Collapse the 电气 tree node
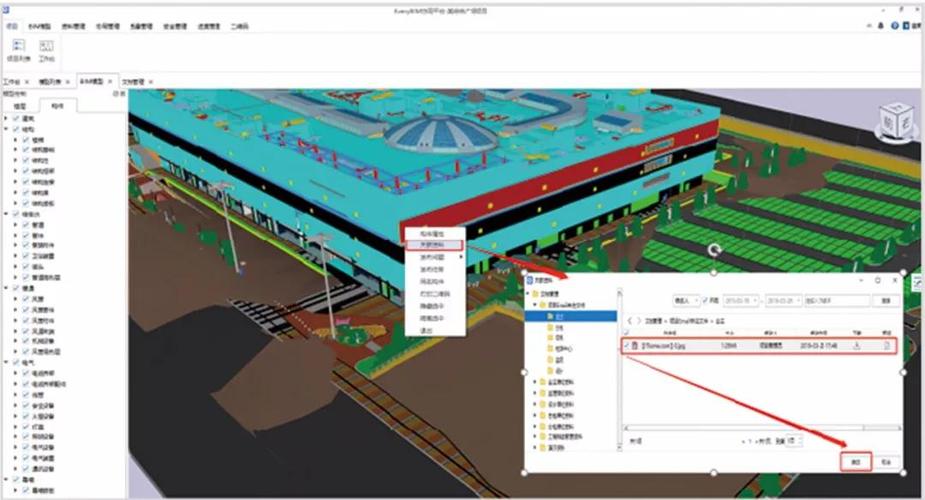The image size is (925, 500). tap(6, 363)
